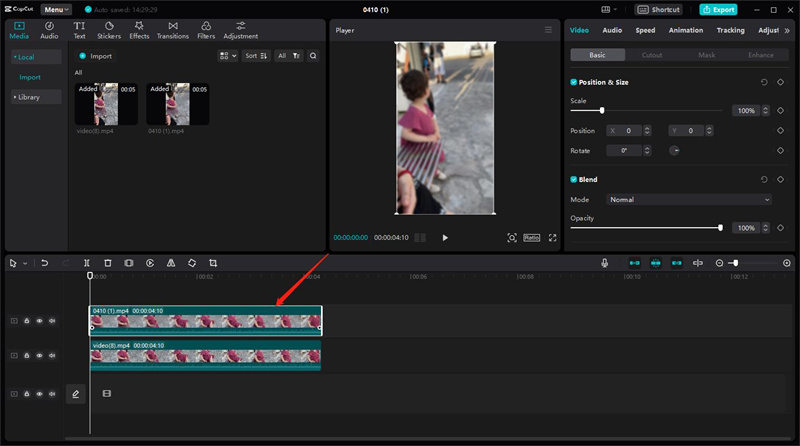Viewport: 800px width, 446px height.
Task: Toggle preview axis icon
Action: pyautogui.click(x=697, y=263)
